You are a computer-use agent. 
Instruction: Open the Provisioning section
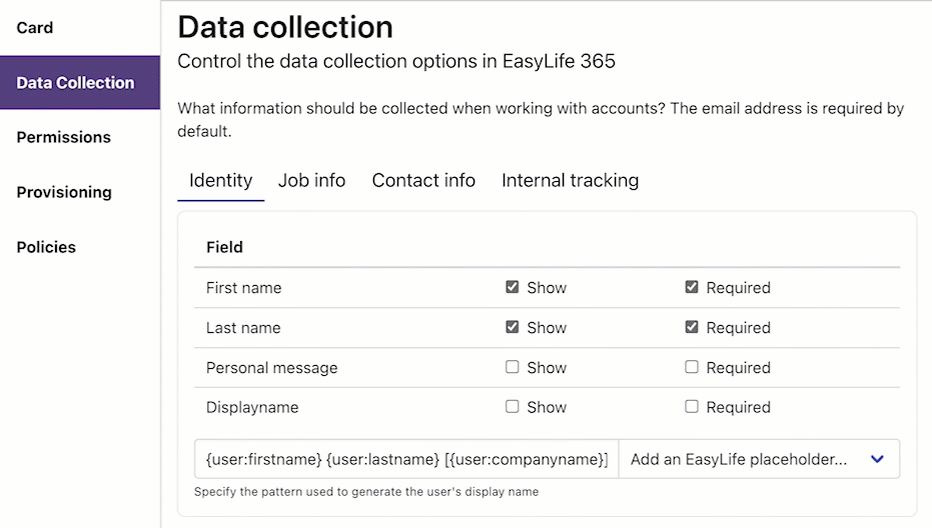[x=64, y=192]
